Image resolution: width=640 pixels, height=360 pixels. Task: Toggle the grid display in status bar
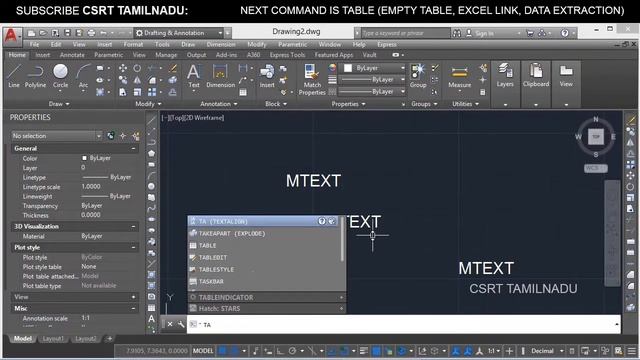pos(222,351)
